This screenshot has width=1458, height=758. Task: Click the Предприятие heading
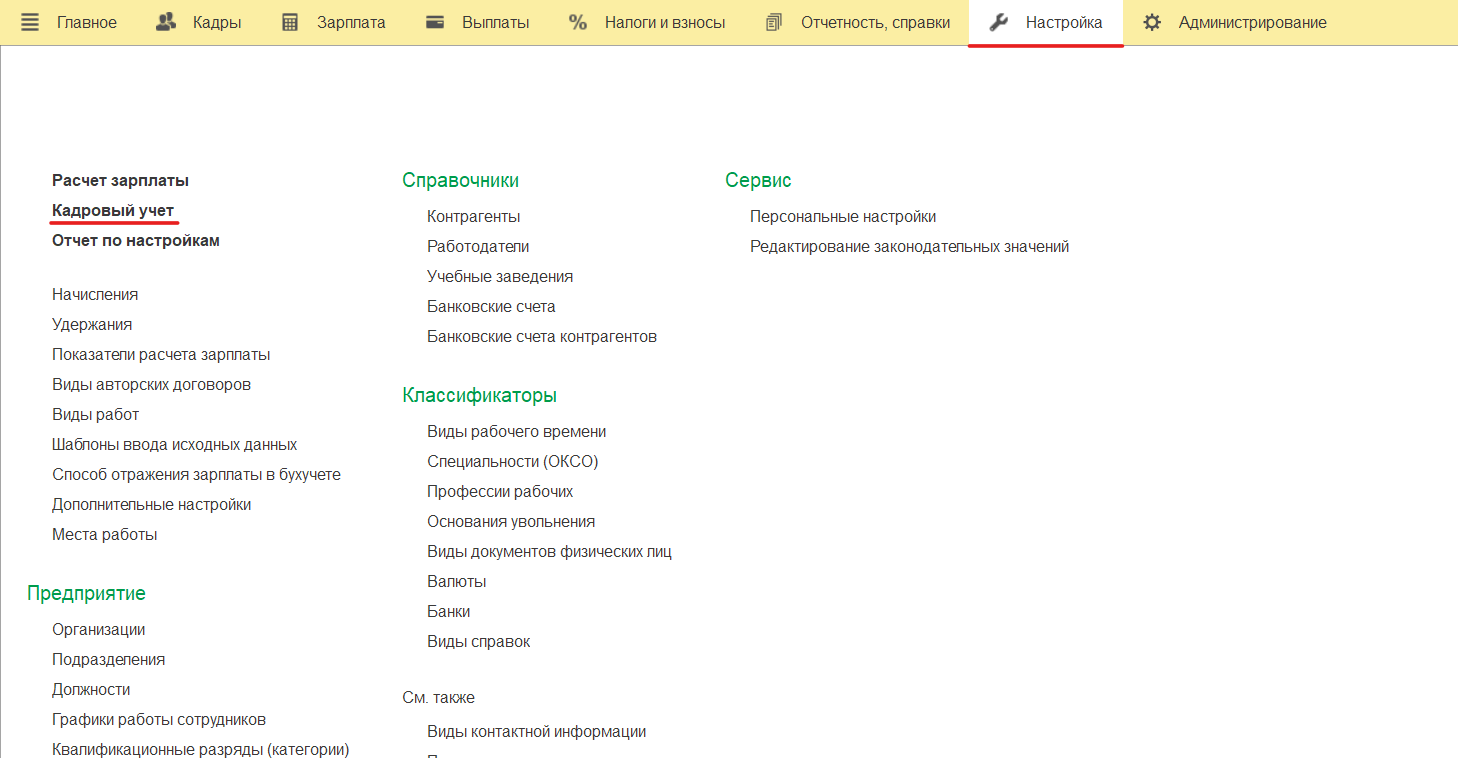tap(87, 594)
